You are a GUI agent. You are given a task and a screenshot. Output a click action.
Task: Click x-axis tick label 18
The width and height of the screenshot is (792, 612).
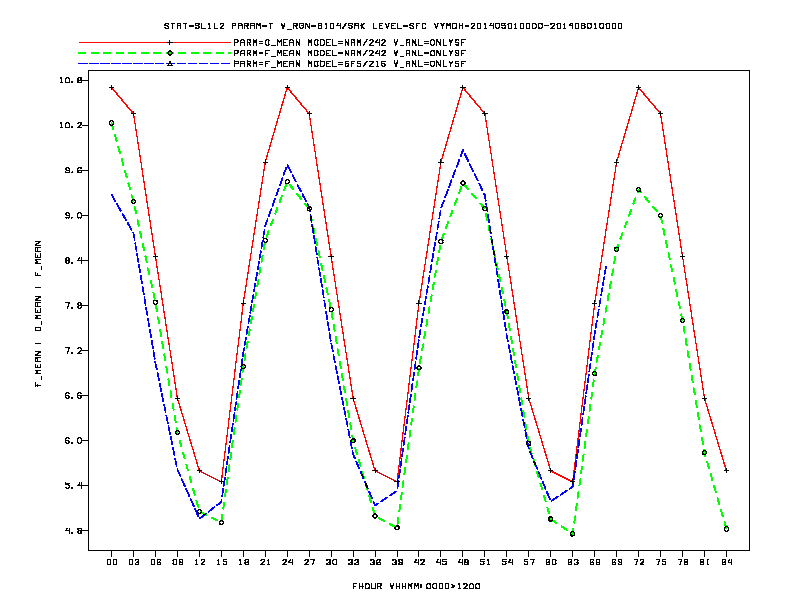tap(243, 562)
